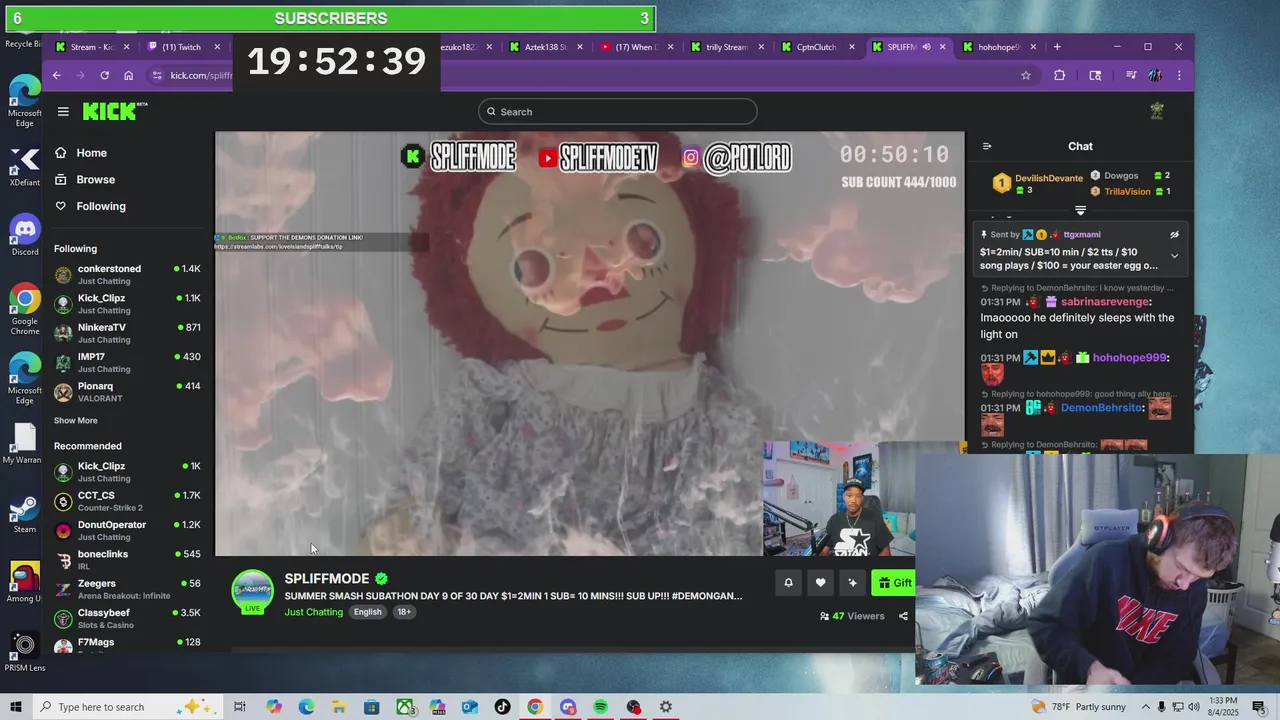Open Task View on the taskbar
The height and width of the screenshot is (720, 1280).
tap(240, 707)
